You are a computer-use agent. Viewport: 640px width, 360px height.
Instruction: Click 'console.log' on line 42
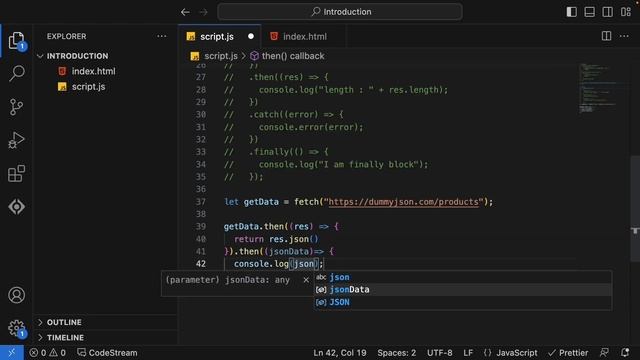[261, 264]
